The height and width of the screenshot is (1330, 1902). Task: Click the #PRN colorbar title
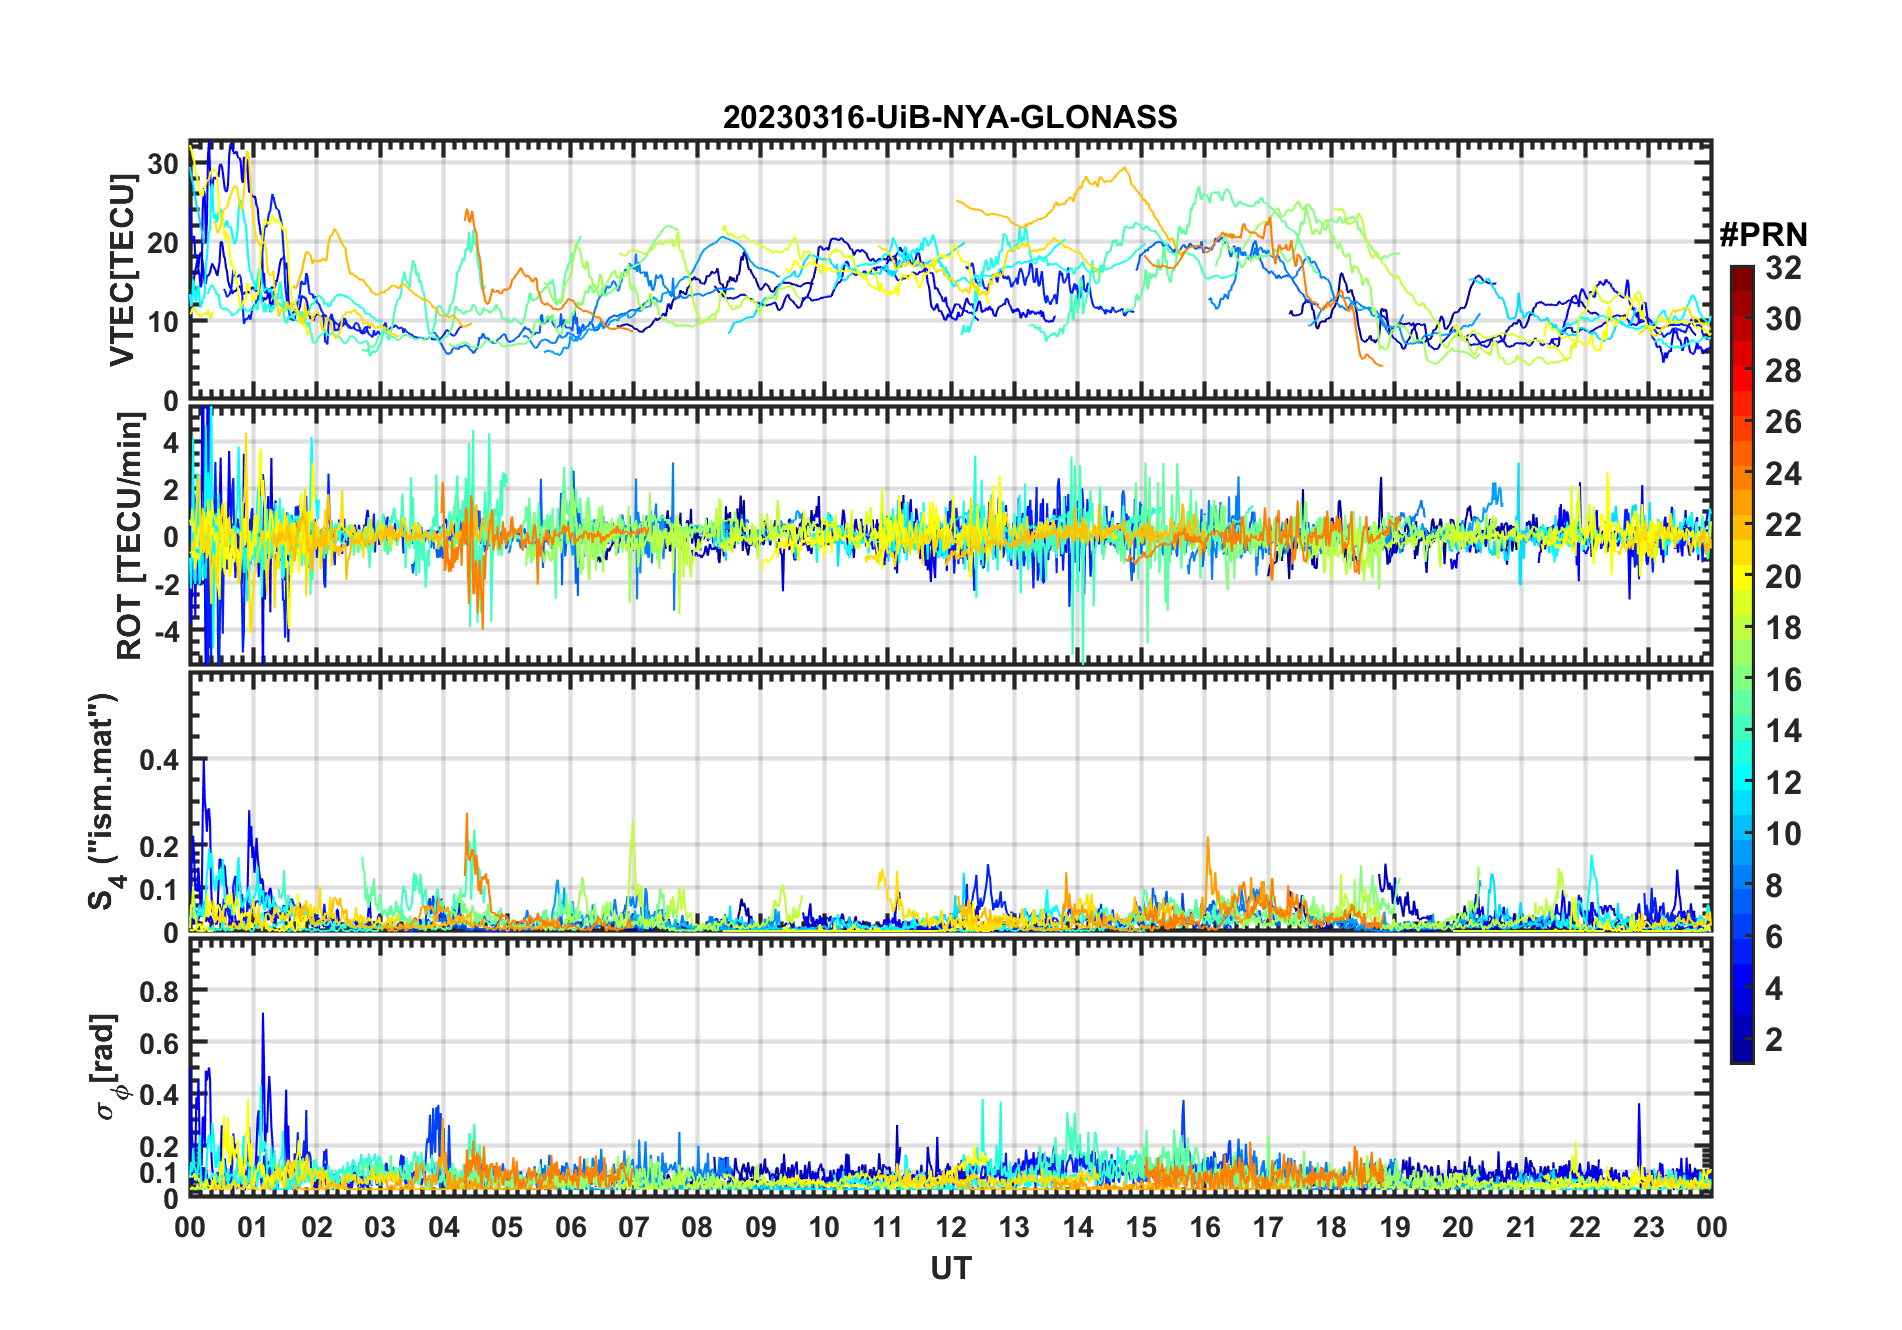pyautogui.click(x=1763, y=235)
